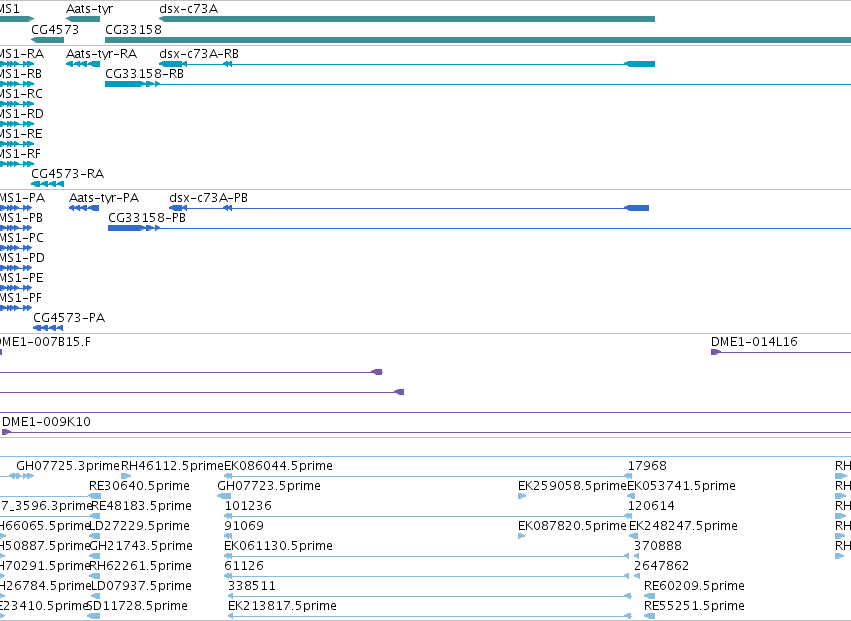851x621 pixels.
Task: Click the RE55251.5prime EST label
Action: (694, 606)
